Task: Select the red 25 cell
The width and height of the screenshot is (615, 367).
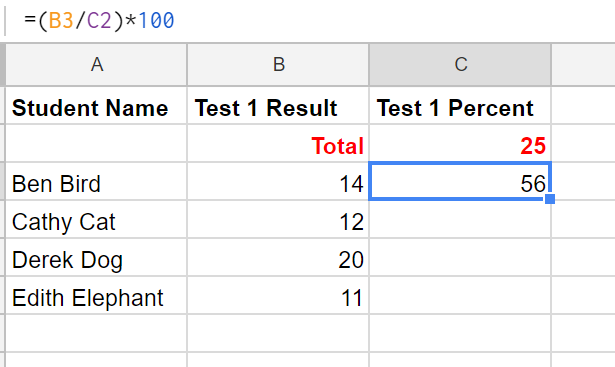Action: pos(460,144)
